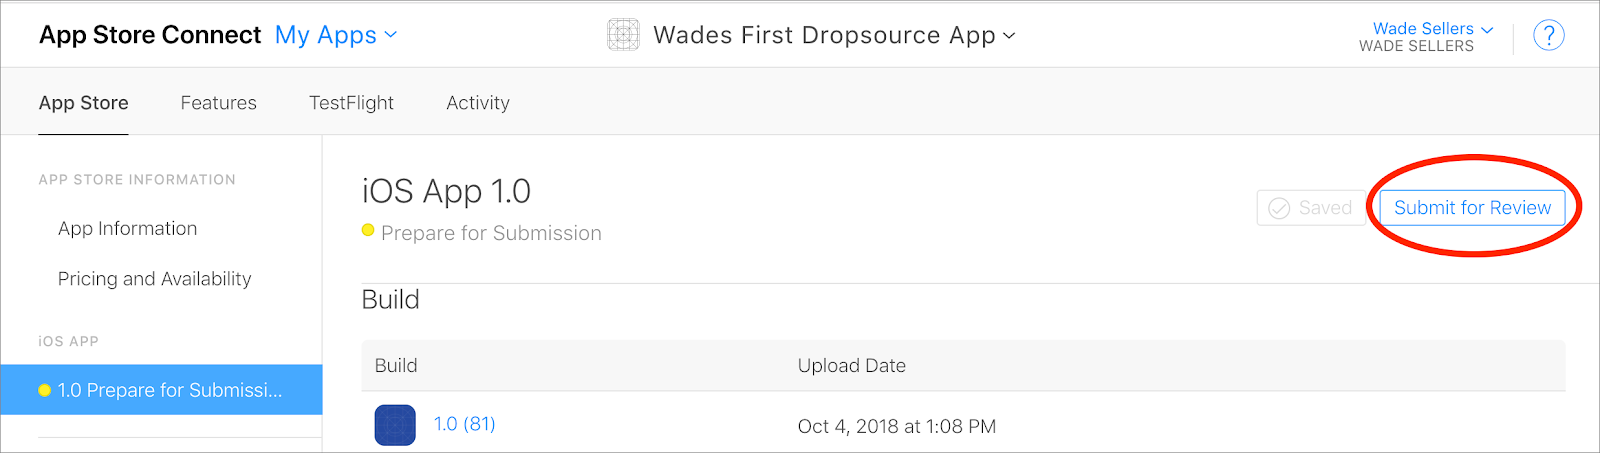This screenshot has width=1600, height=453.
Task: Switch to the Features tab
Action: pyautogui.click(x=218, y=103)
